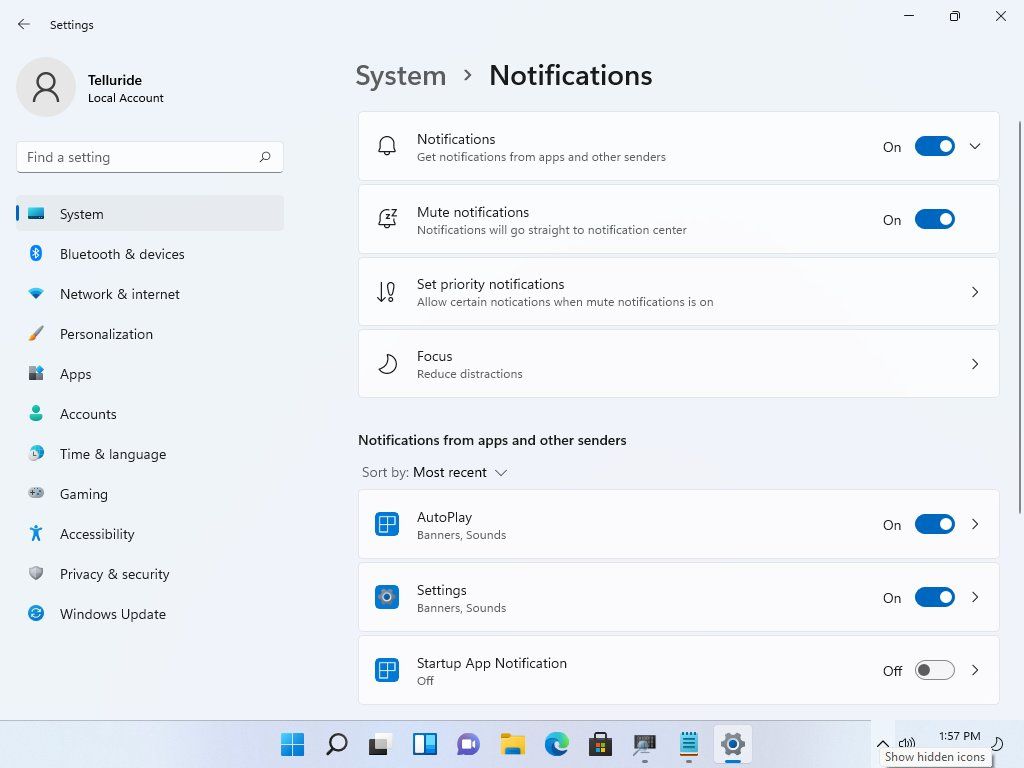Expand the Notifications settings chevron
This screenshot has height=768, width=1024.
(x=975, y=146)
